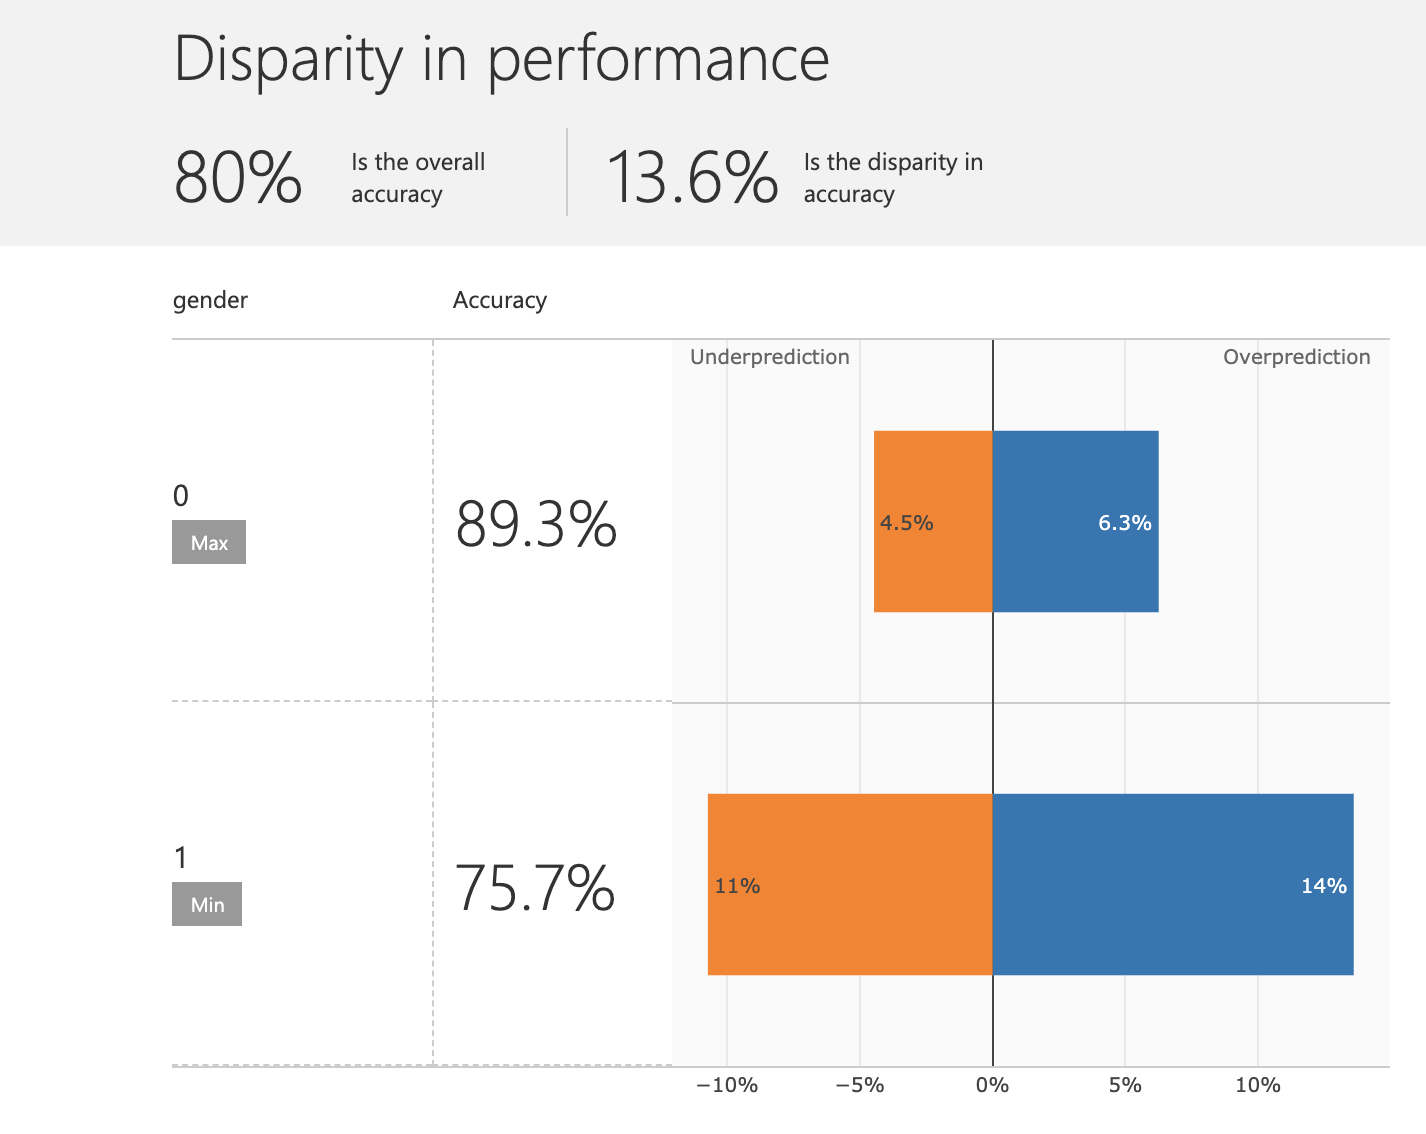Viewport: 1426px width, 1134px height.
Task: Select the orange 11% underprediction bar
Action: tap(850, 884)
